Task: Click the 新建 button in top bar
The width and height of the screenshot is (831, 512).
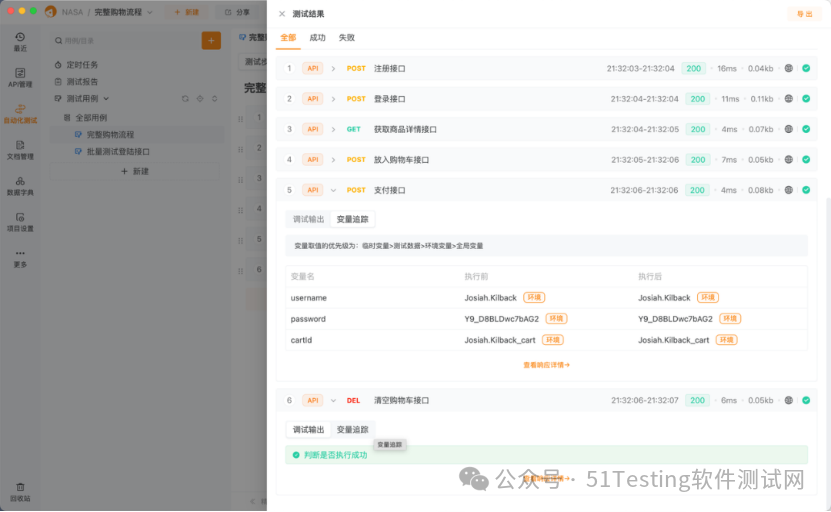Action: coord(187,12)
